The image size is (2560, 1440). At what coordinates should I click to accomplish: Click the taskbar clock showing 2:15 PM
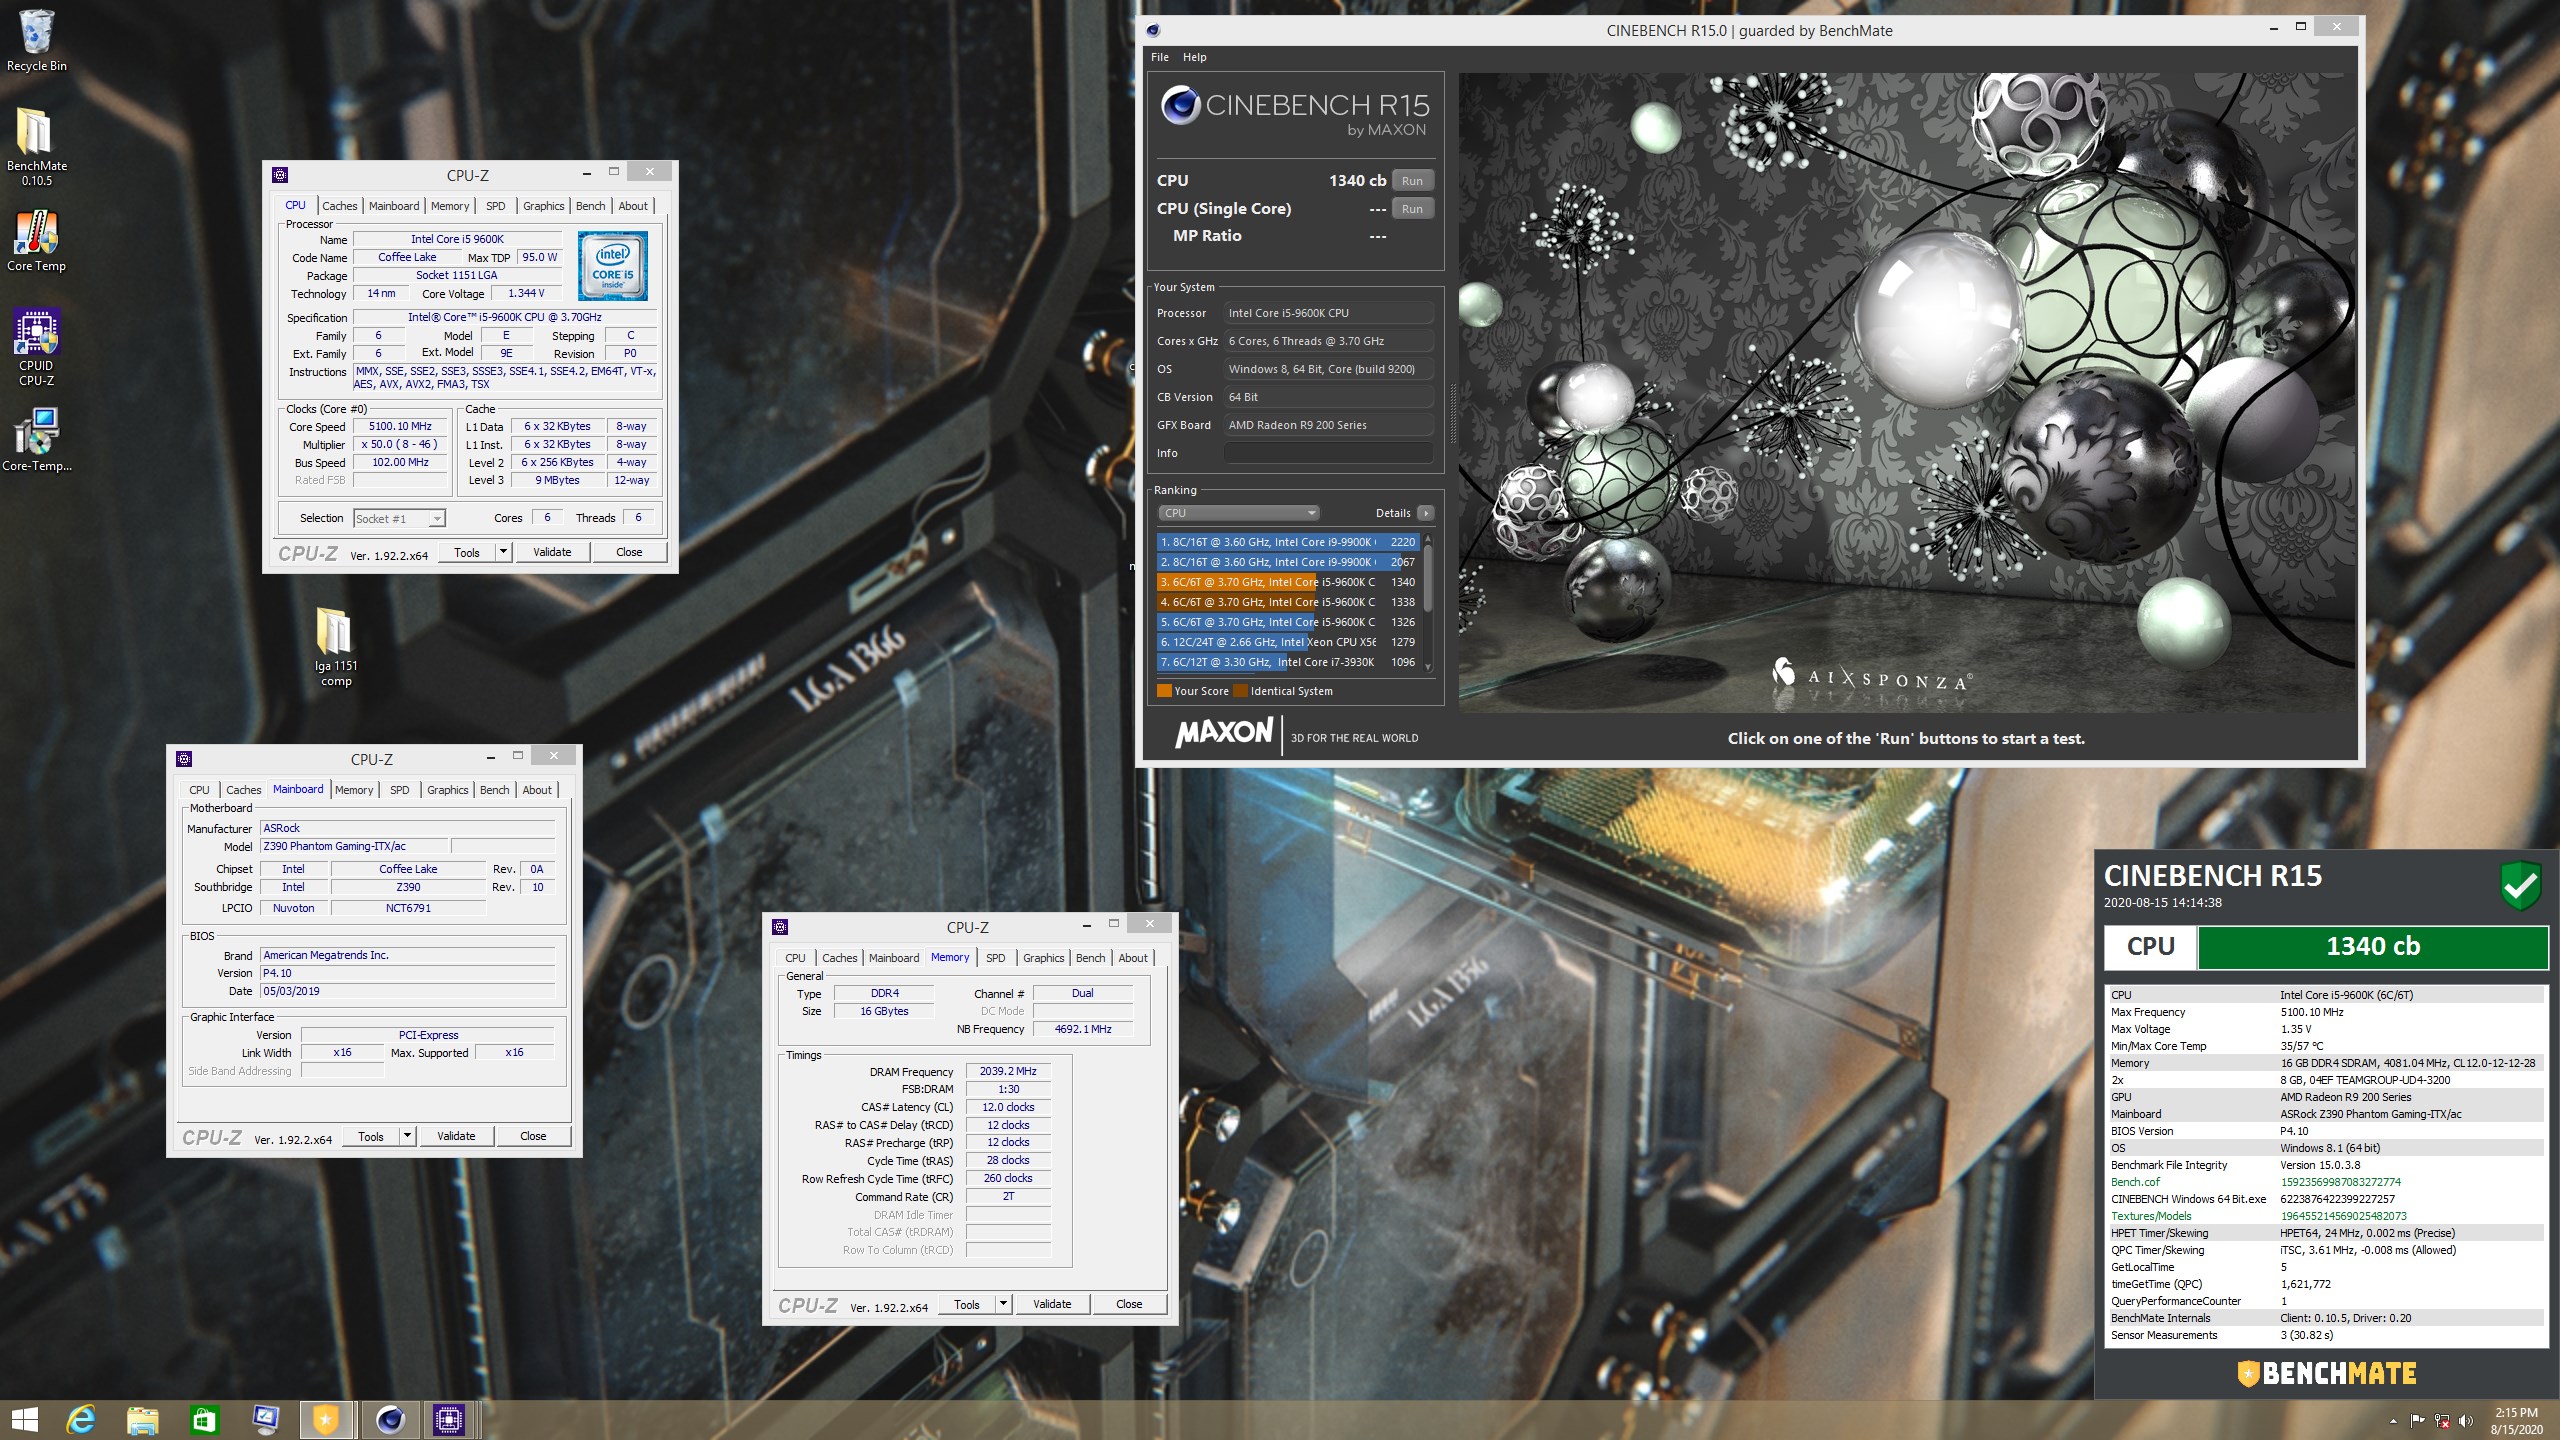tap(2516, 1421)
